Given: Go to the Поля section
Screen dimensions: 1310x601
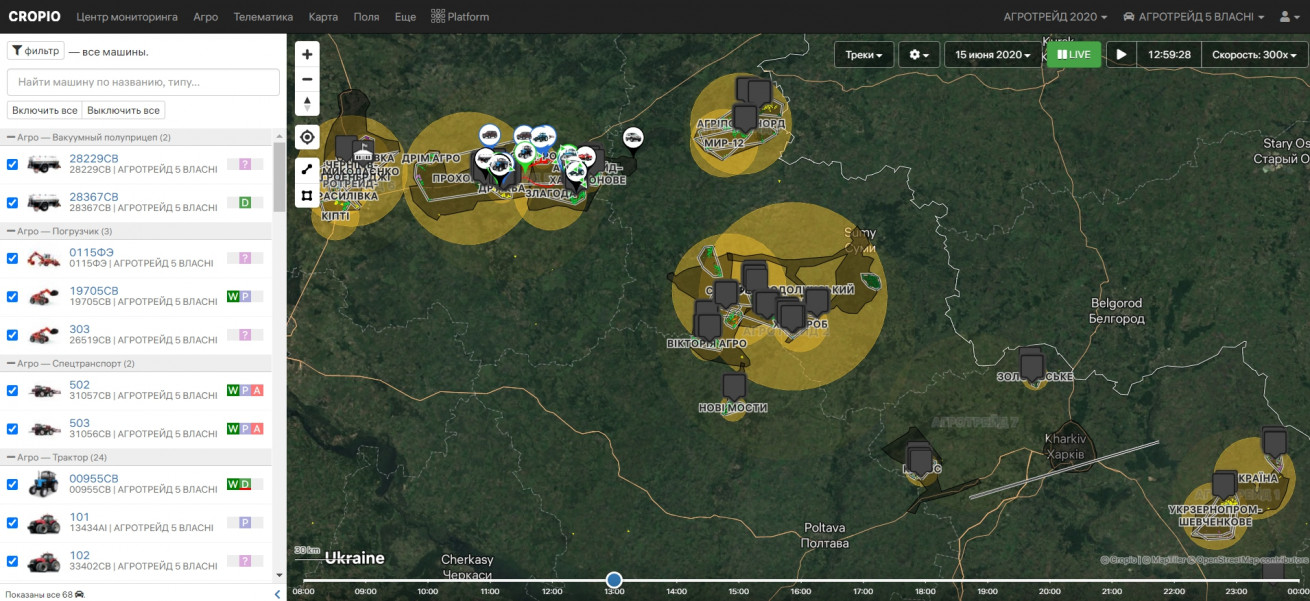Looking at the screenshot, I should click(366, 17).
